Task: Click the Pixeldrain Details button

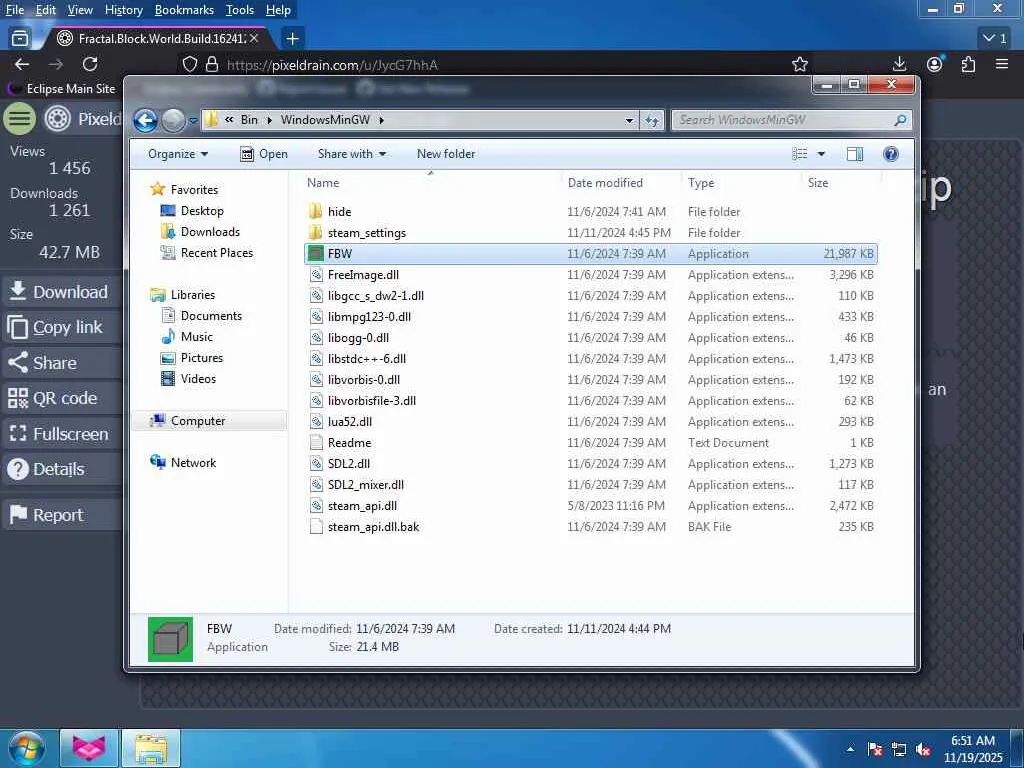Action: [60, 470]
